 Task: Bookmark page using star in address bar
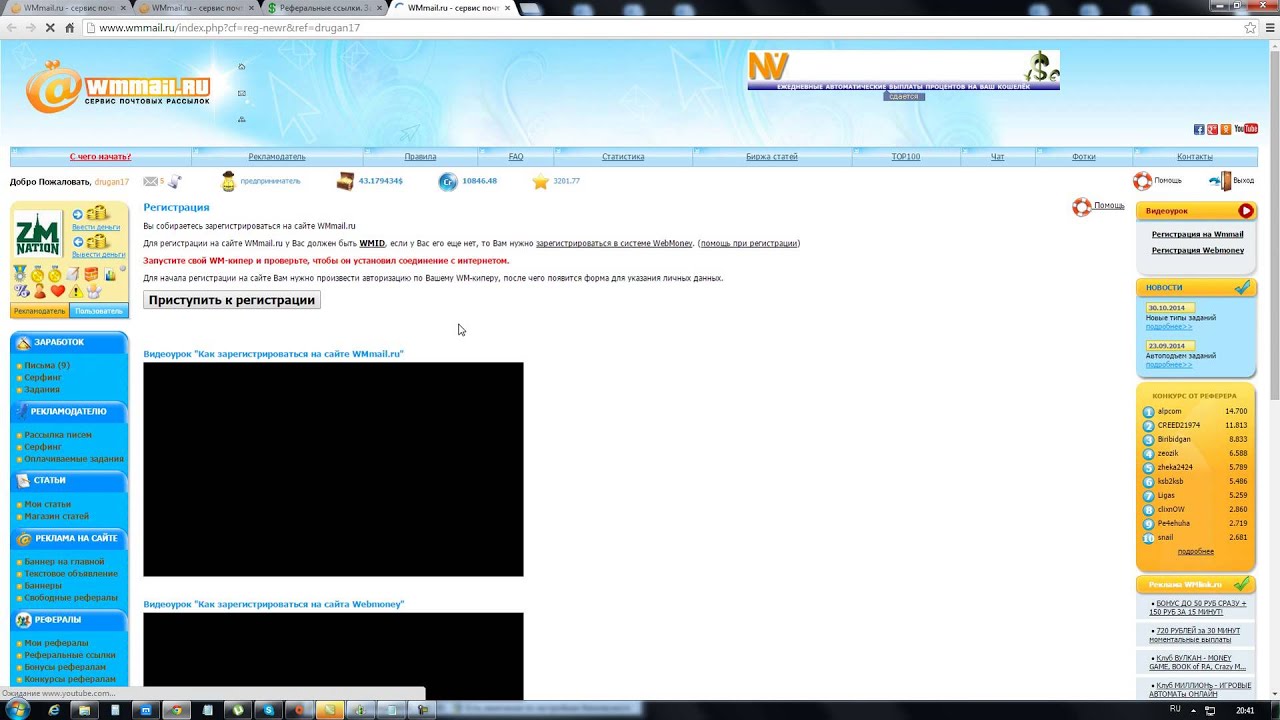1250,28
